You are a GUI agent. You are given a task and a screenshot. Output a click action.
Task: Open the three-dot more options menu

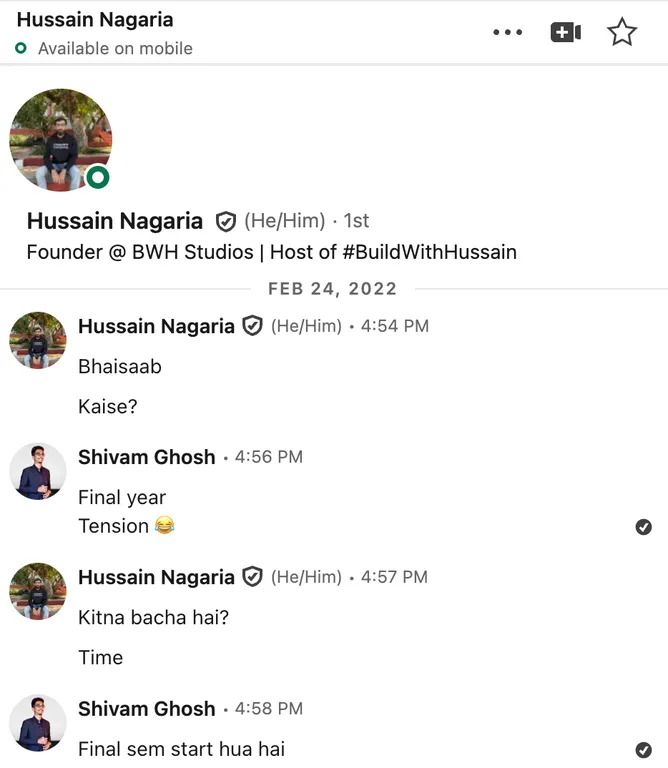(507, 32)
